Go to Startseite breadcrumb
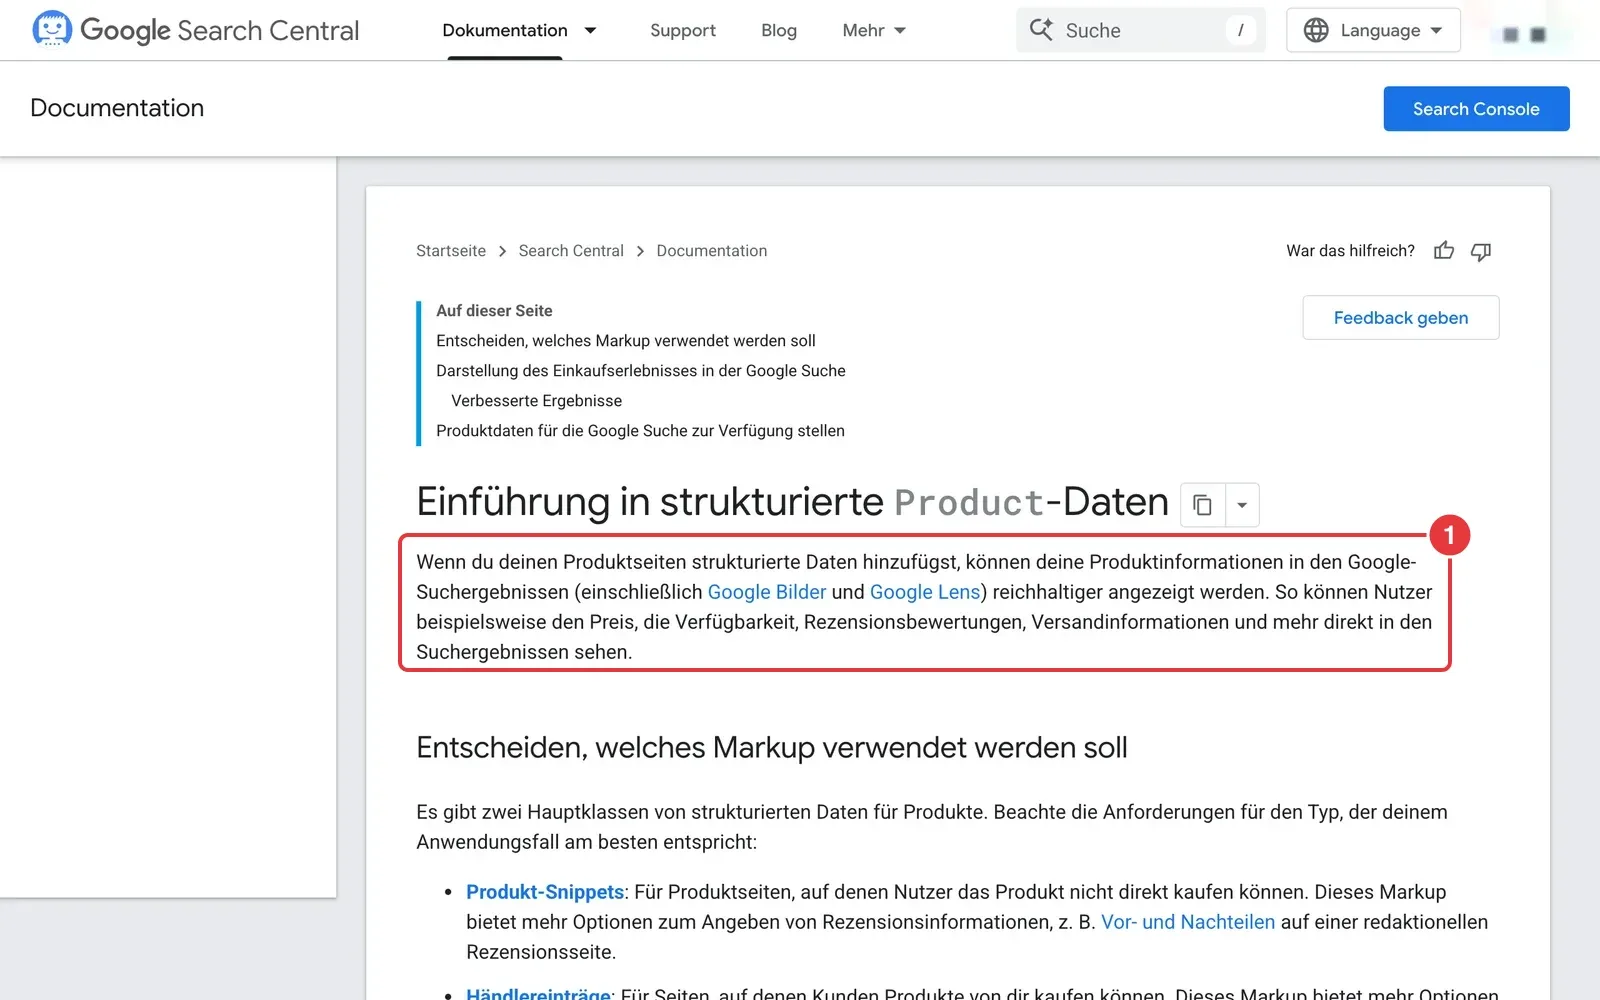 click(451, 251)
